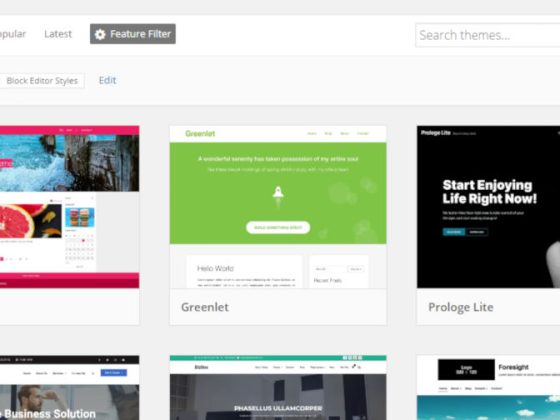560x420 pixels.
Task: Open the Foresight theme screenshot
Action: coord(488,388)
